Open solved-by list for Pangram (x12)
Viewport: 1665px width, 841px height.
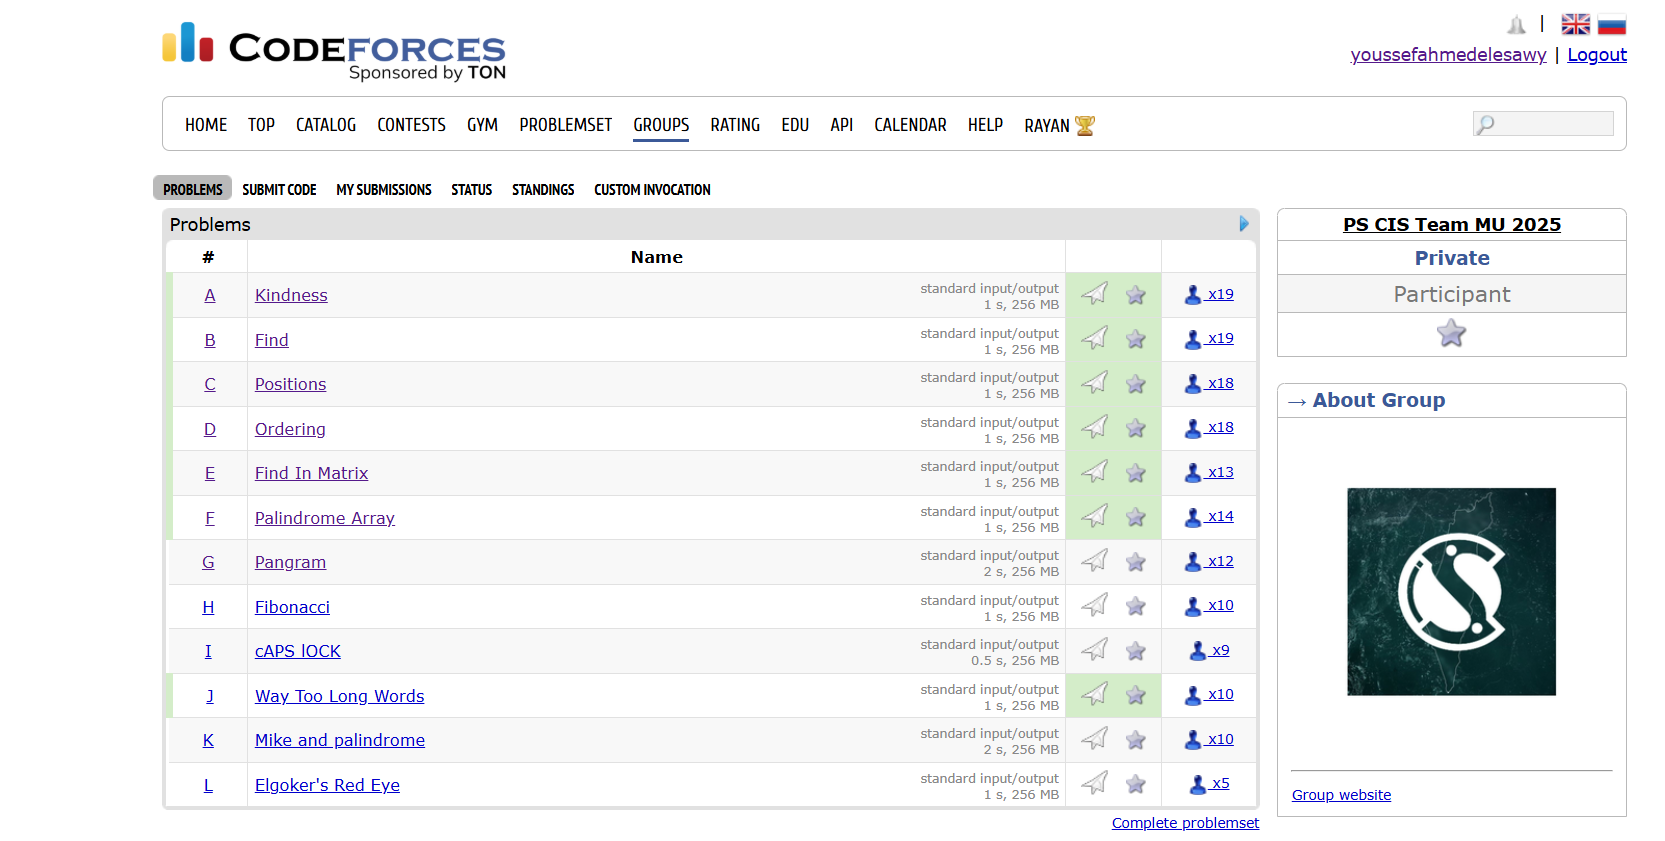1209,561
